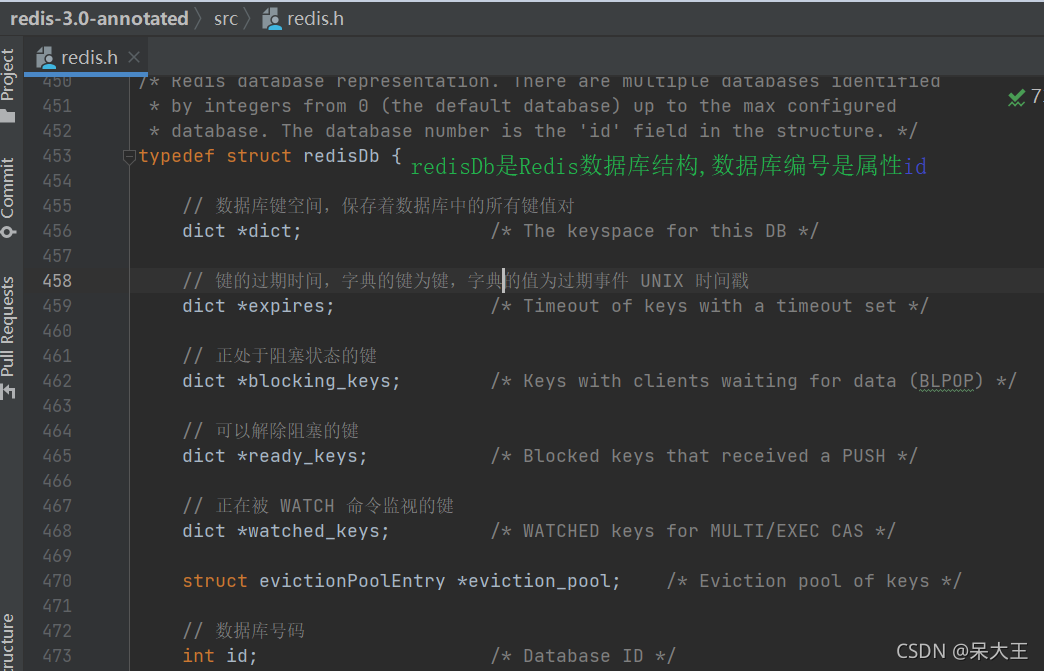Click the redisDb struct name
This screenshot has width=1044, height=671.
pyautogui.click(x=341, y=156)
